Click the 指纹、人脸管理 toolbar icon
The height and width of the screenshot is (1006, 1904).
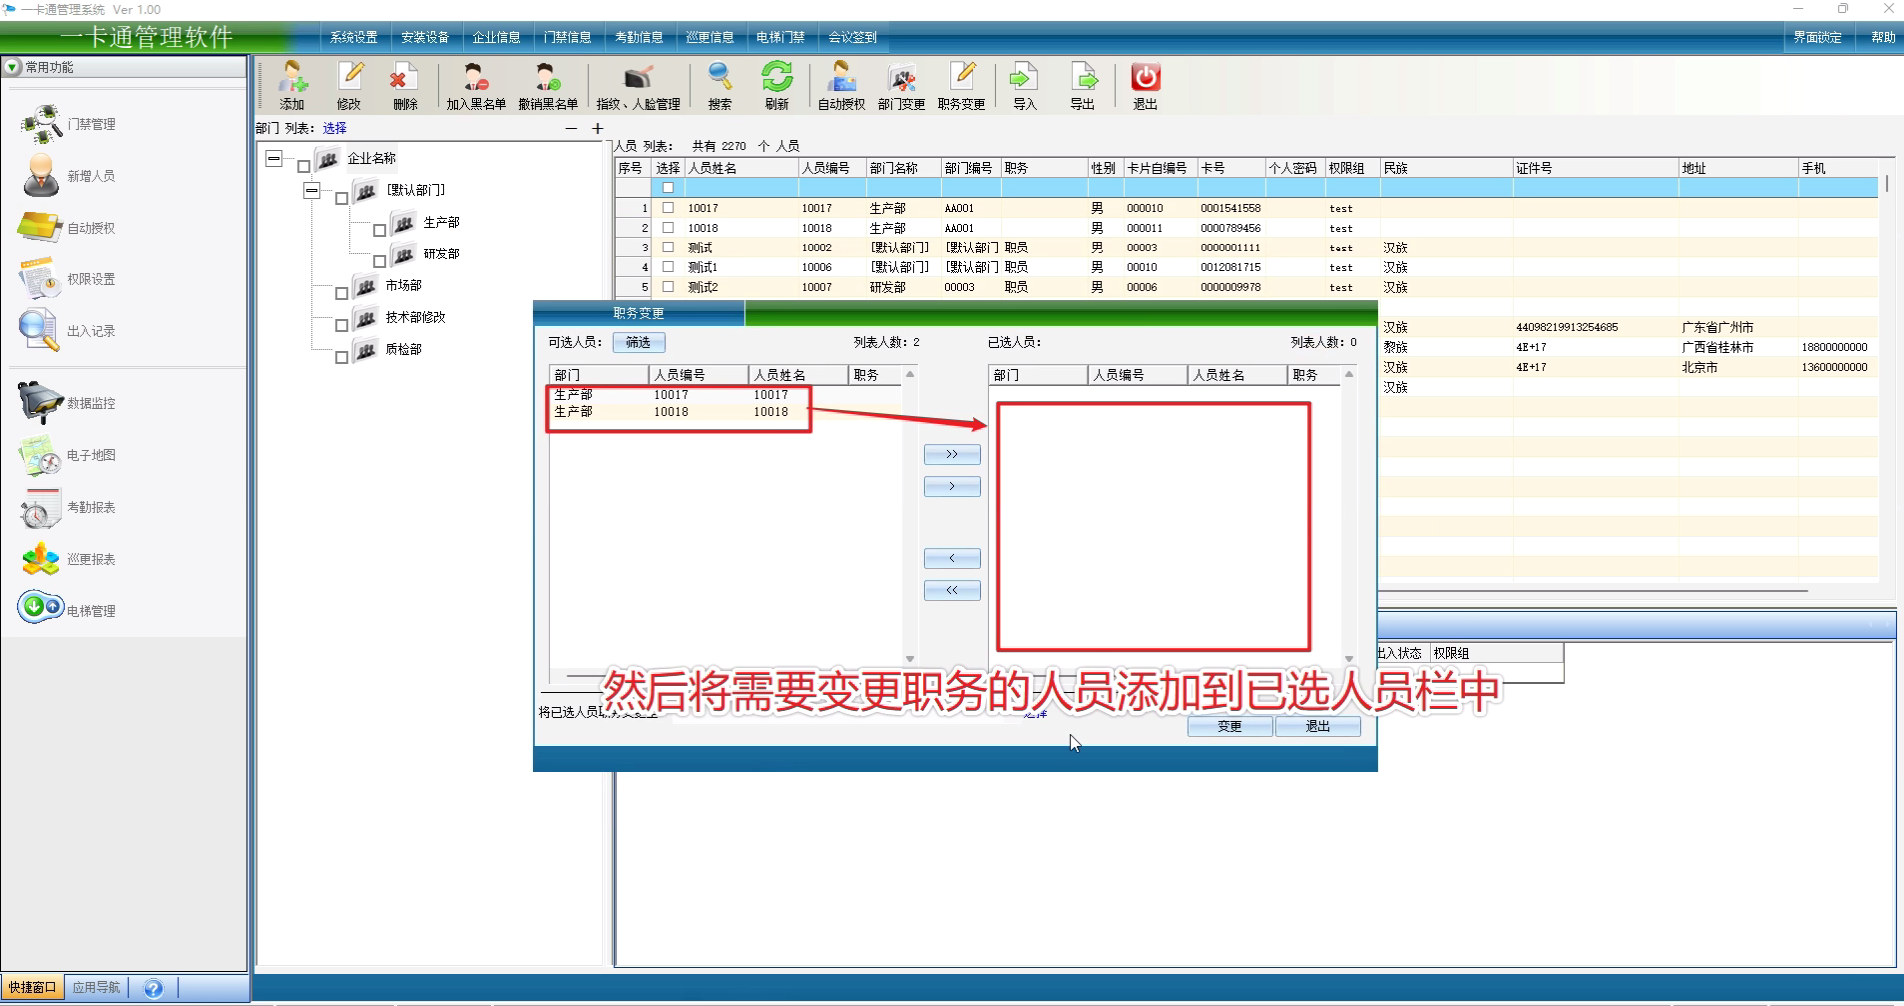click(638, 85)
